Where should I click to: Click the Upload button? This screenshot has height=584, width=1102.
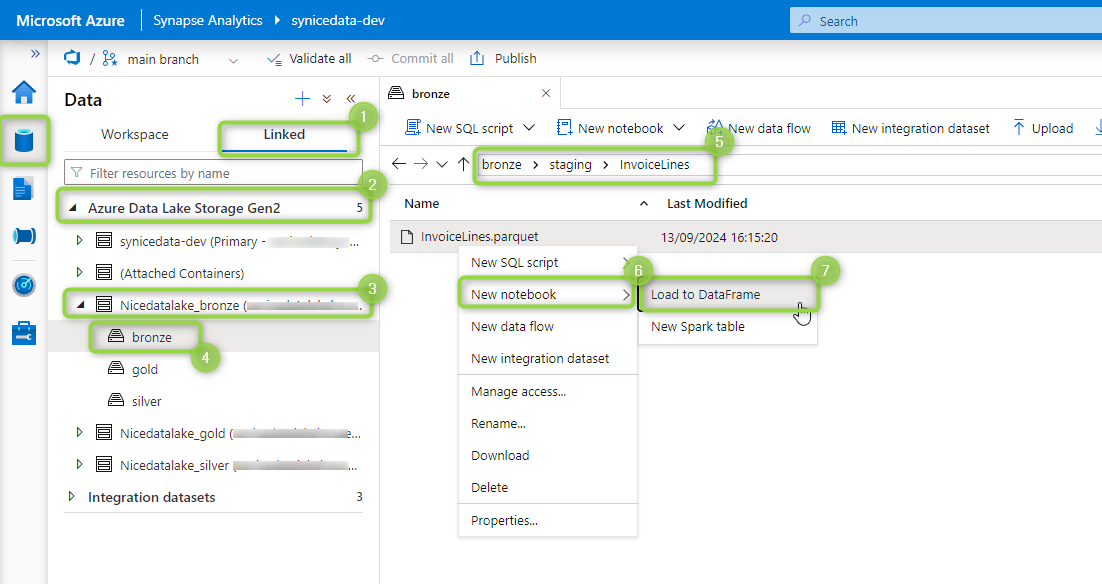coord(1043,128)
